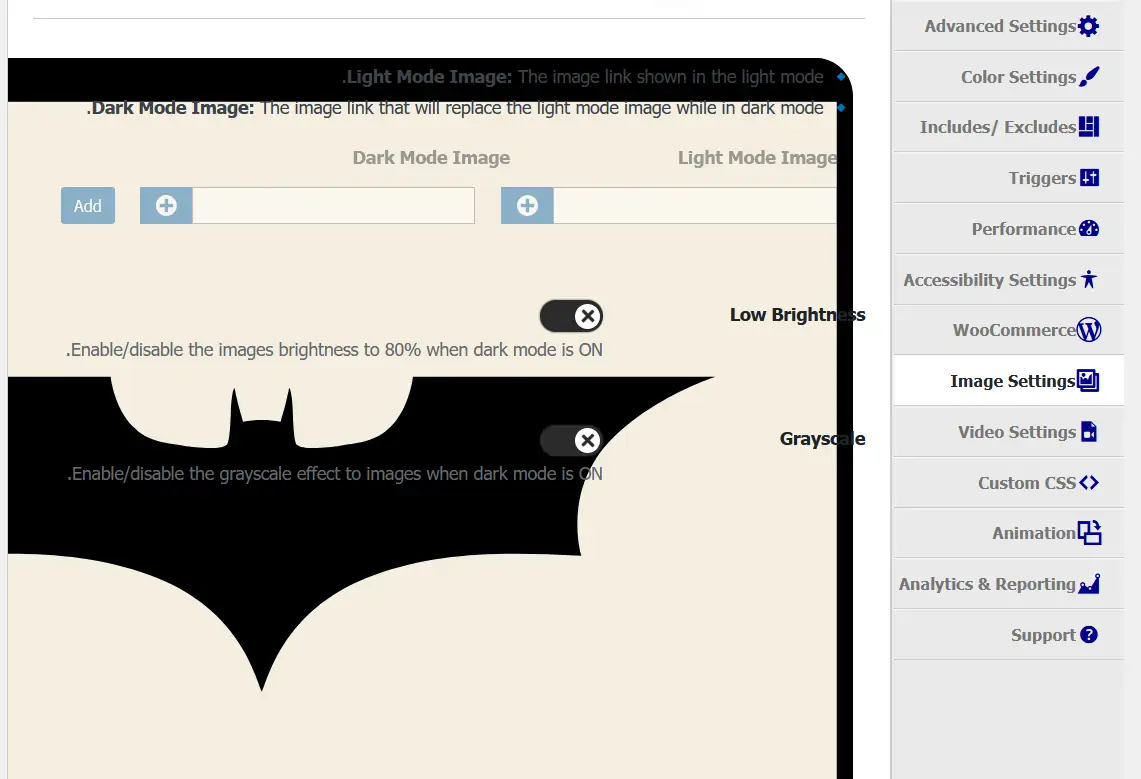Screen dimensions: 1141x779
Task: Click the 'Dark Mode Image:' bullet description
Action: click(455, 108)
